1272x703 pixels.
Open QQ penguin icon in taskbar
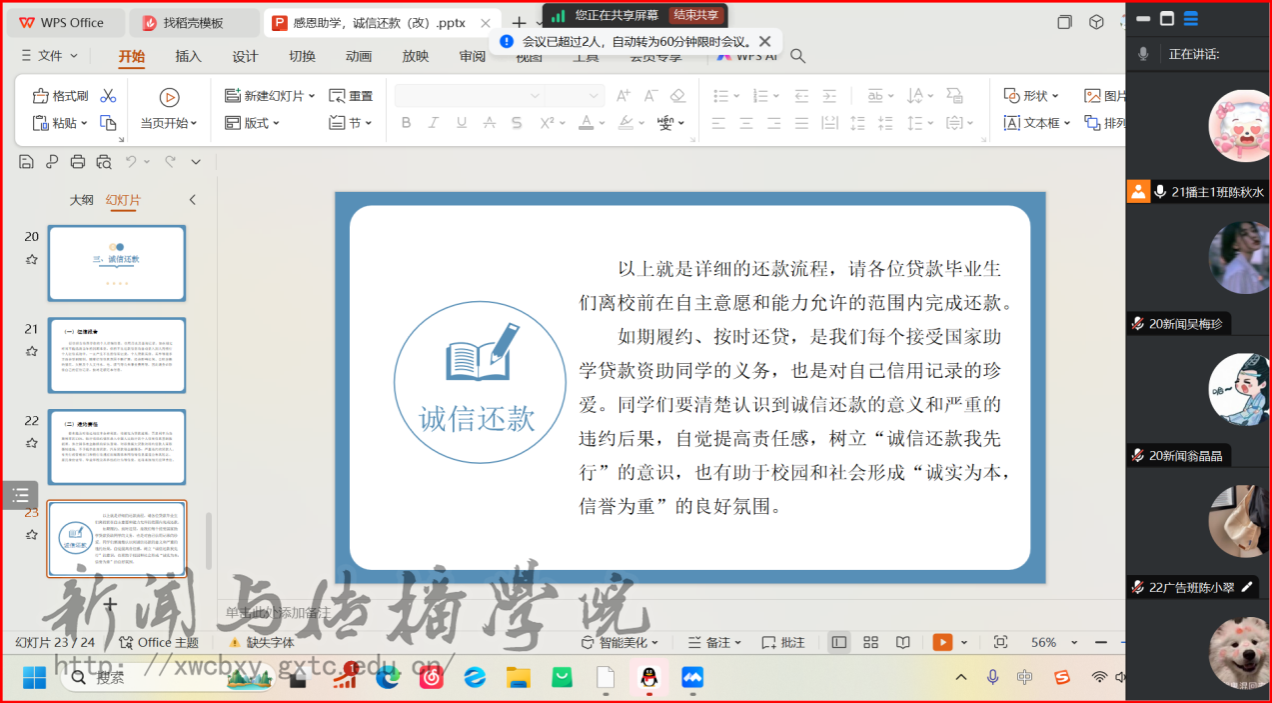pyautogui.click(x=649, y=678)
